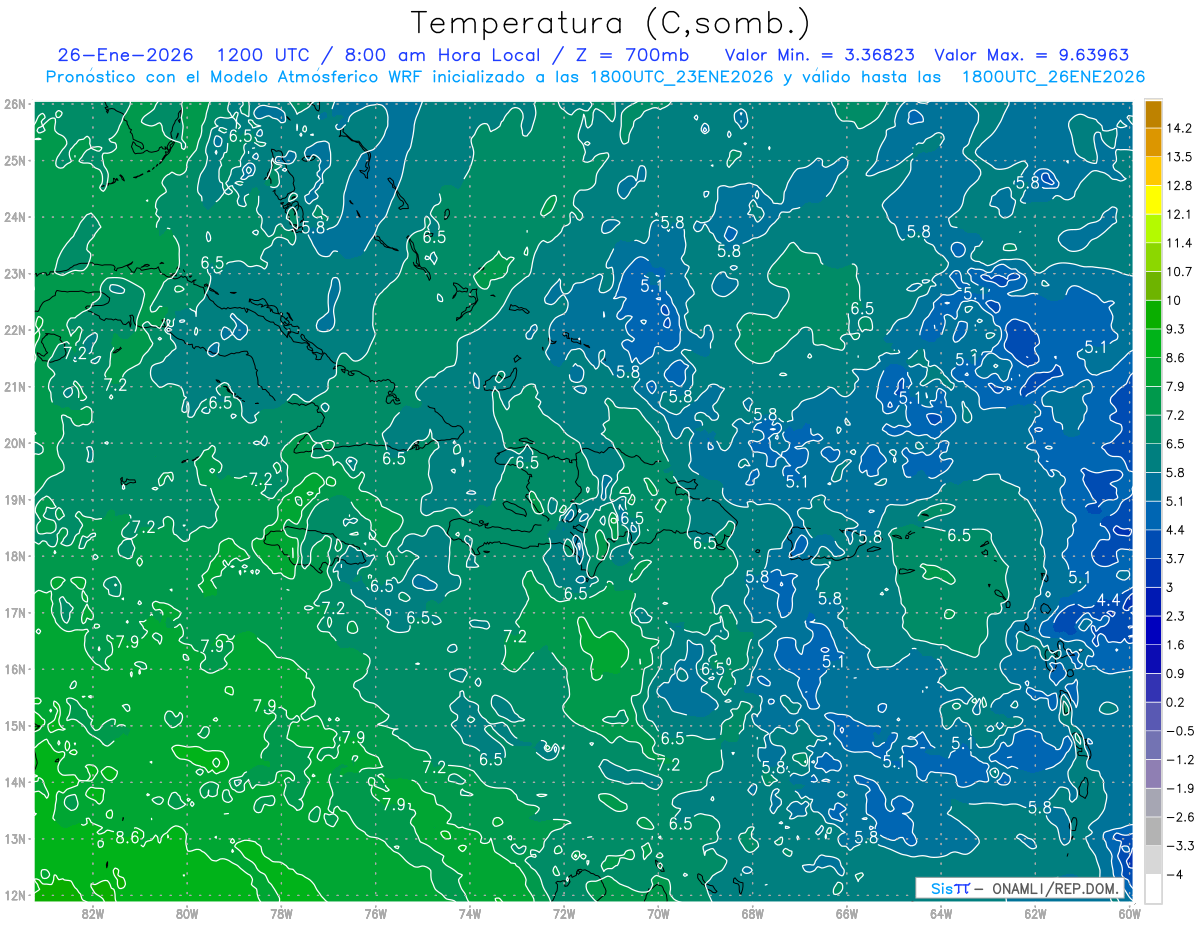The height and width of the screenshot is (927, 1200).
Task: Click the "72W" longitude axis label
Action: pyautogui.click(x=564, y=912)
